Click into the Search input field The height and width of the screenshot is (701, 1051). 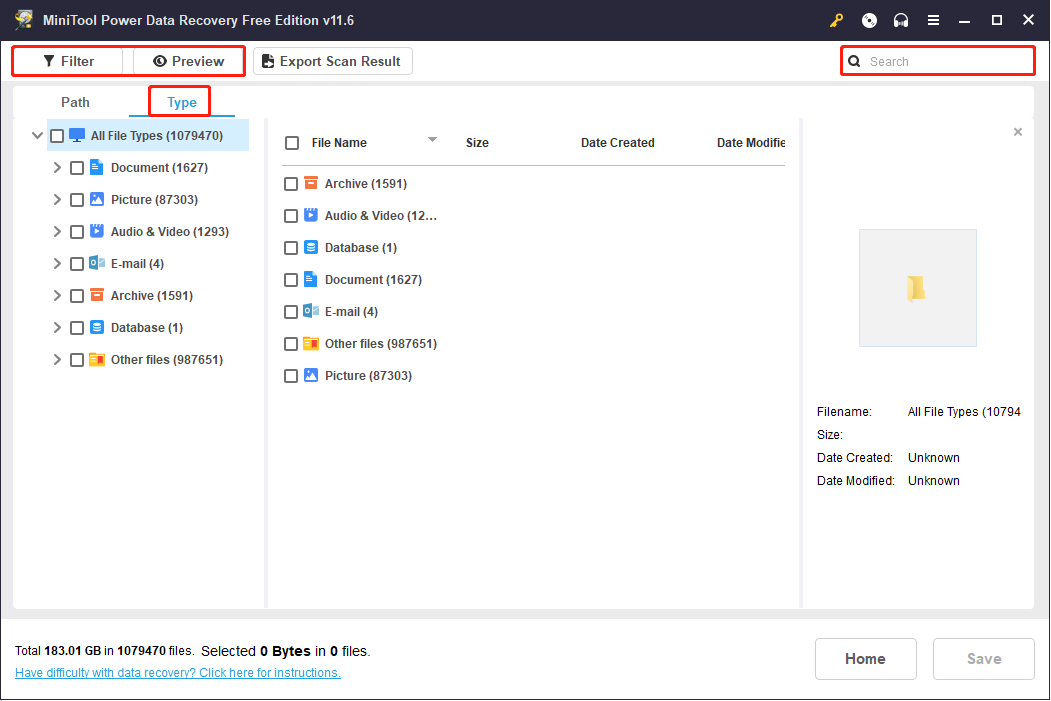[x=945, y=61]
